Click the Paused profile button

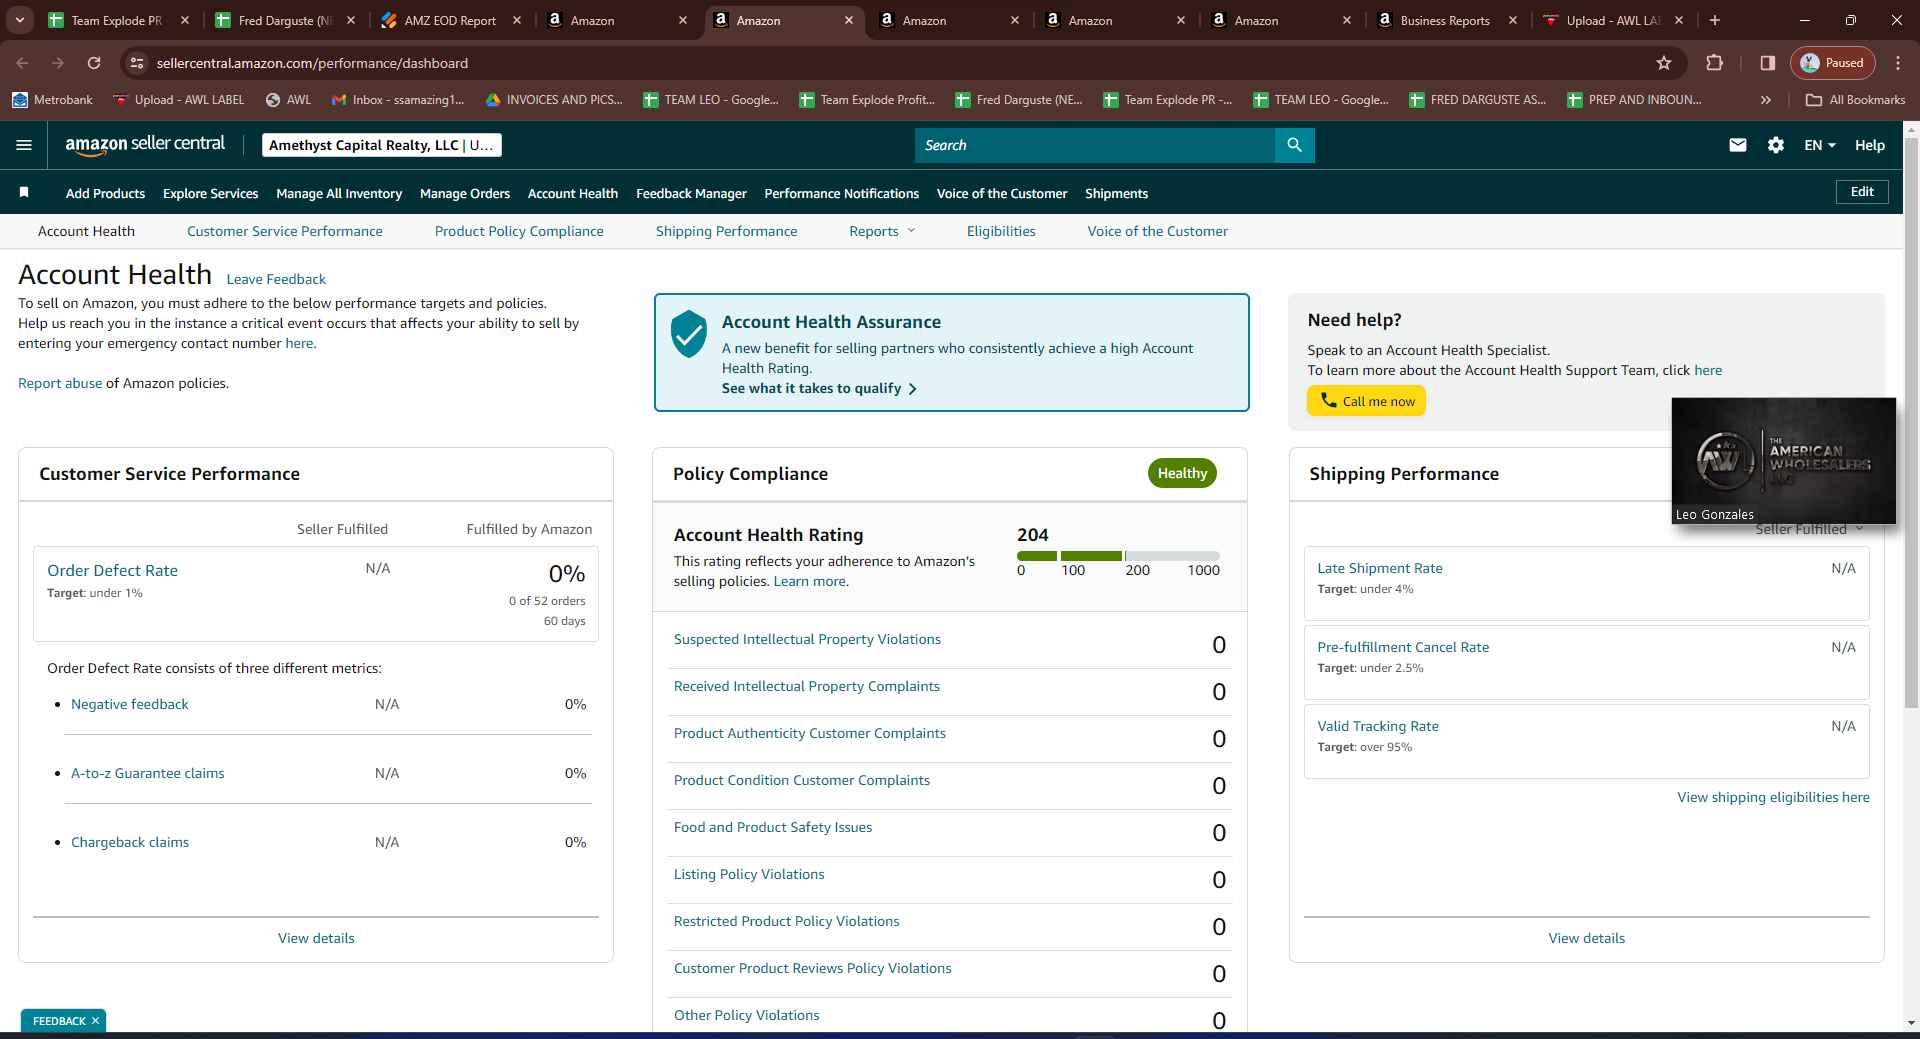1833,63
